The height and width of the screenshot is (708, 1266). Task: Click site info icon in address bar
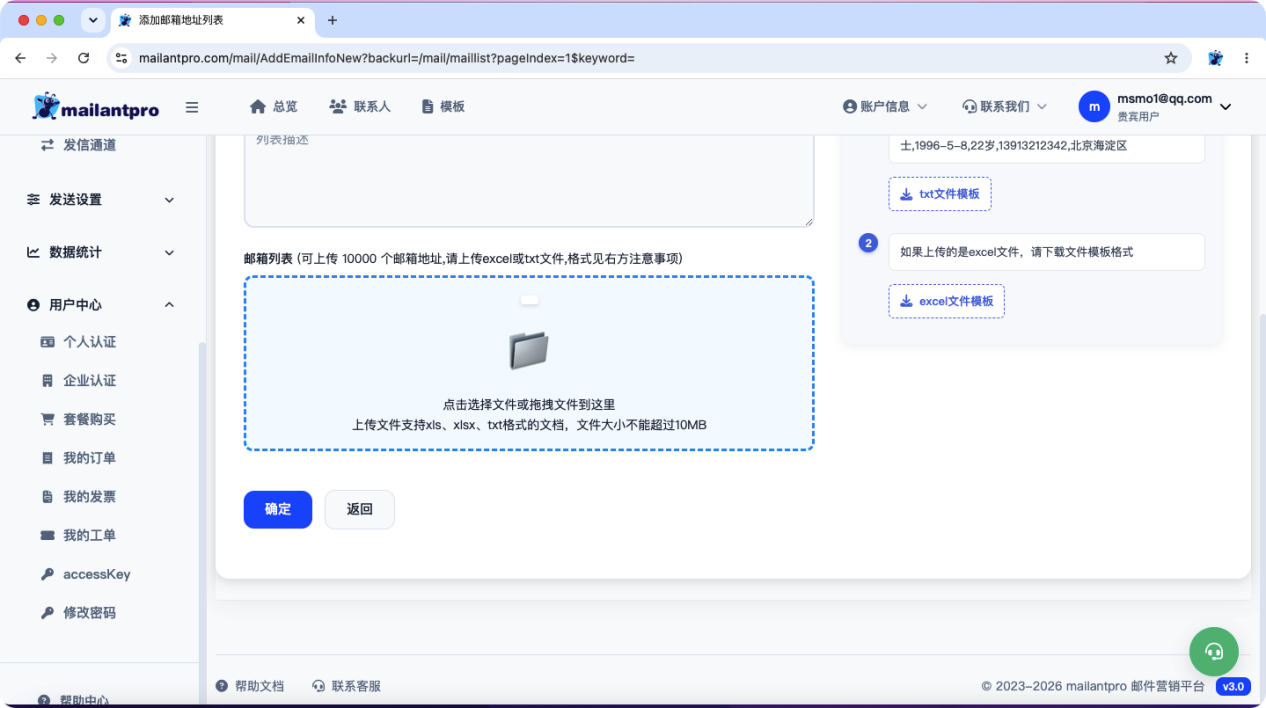122,58
